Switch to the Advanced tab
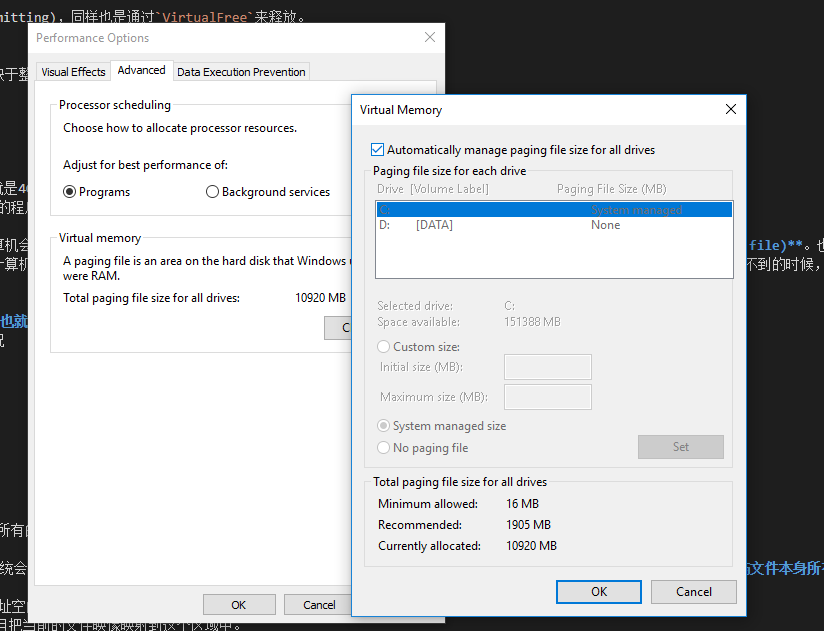 pyautogui.click(x=141, y=70)
